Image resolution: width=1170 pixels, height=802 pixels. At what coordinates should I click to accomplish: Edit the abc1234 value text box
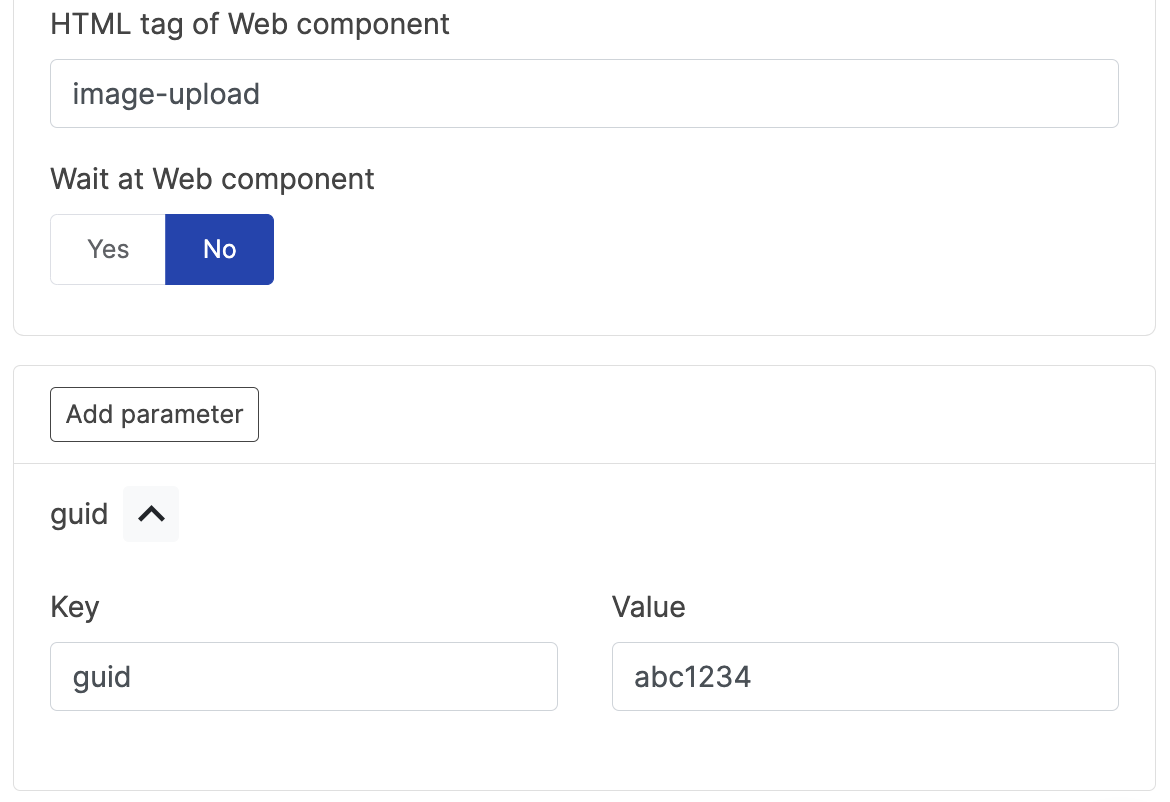(x=865, y=677)
